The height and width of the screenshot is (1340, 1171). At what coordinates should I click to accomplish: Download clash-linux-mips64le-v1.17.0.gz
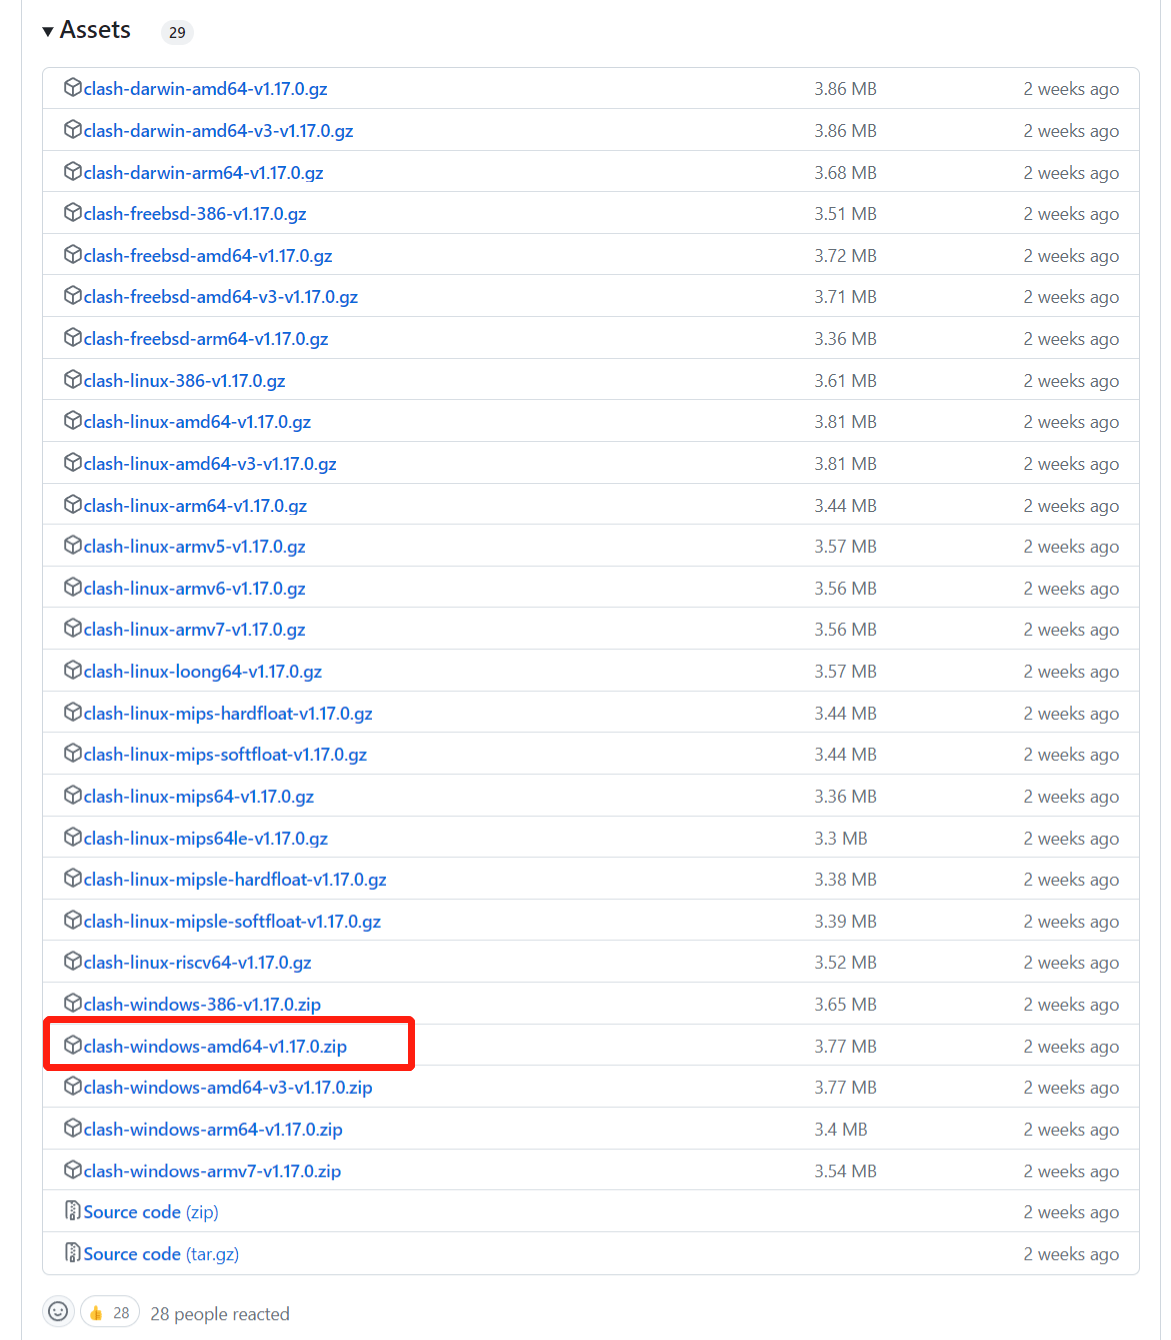206,838
